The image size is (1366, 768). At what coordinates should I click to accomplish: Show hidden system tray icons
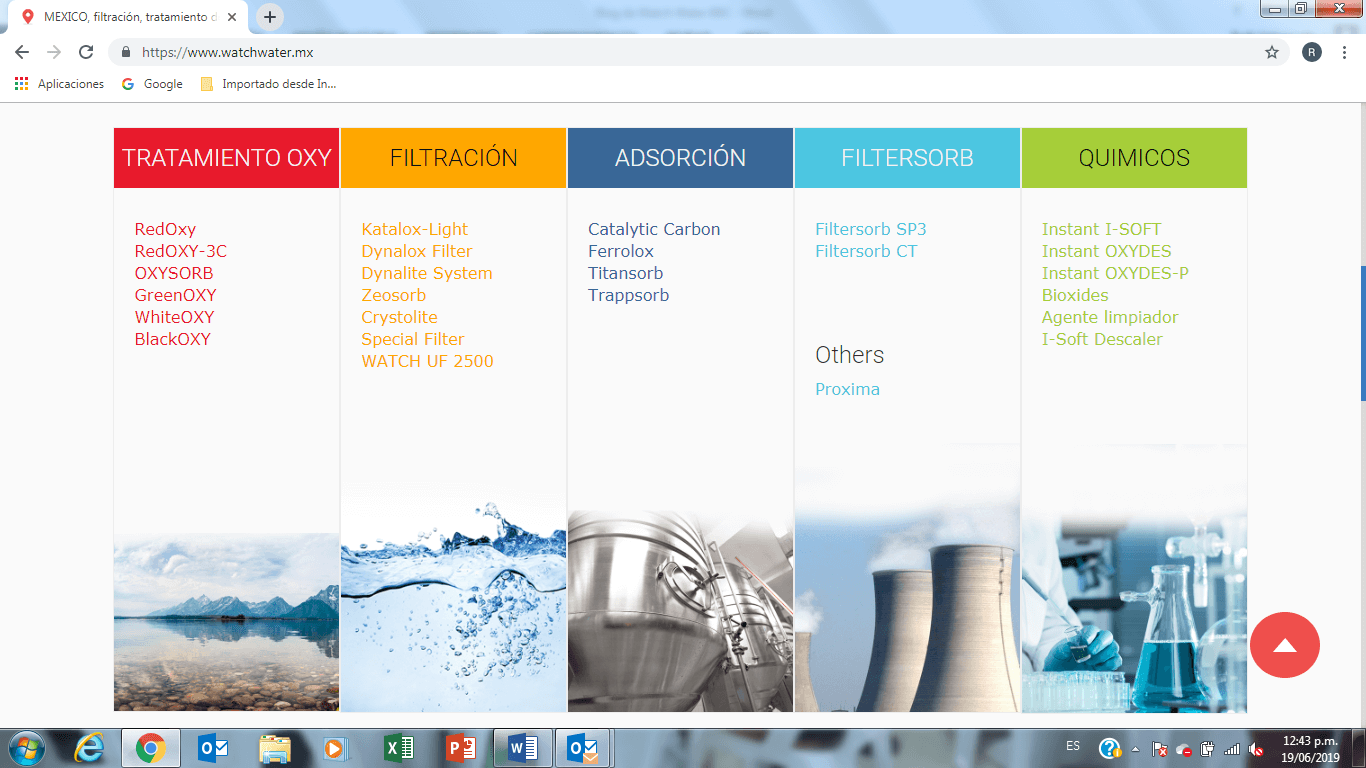[x=1135, y=748]
